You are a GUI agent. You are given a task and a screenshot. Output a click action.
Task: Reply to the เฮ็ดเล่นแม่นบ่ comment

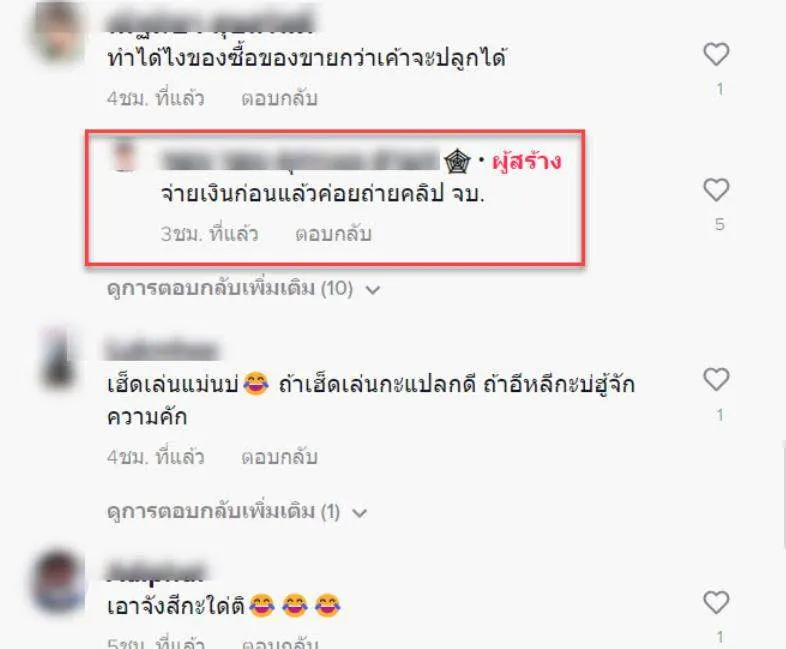(x=279, y=457)
